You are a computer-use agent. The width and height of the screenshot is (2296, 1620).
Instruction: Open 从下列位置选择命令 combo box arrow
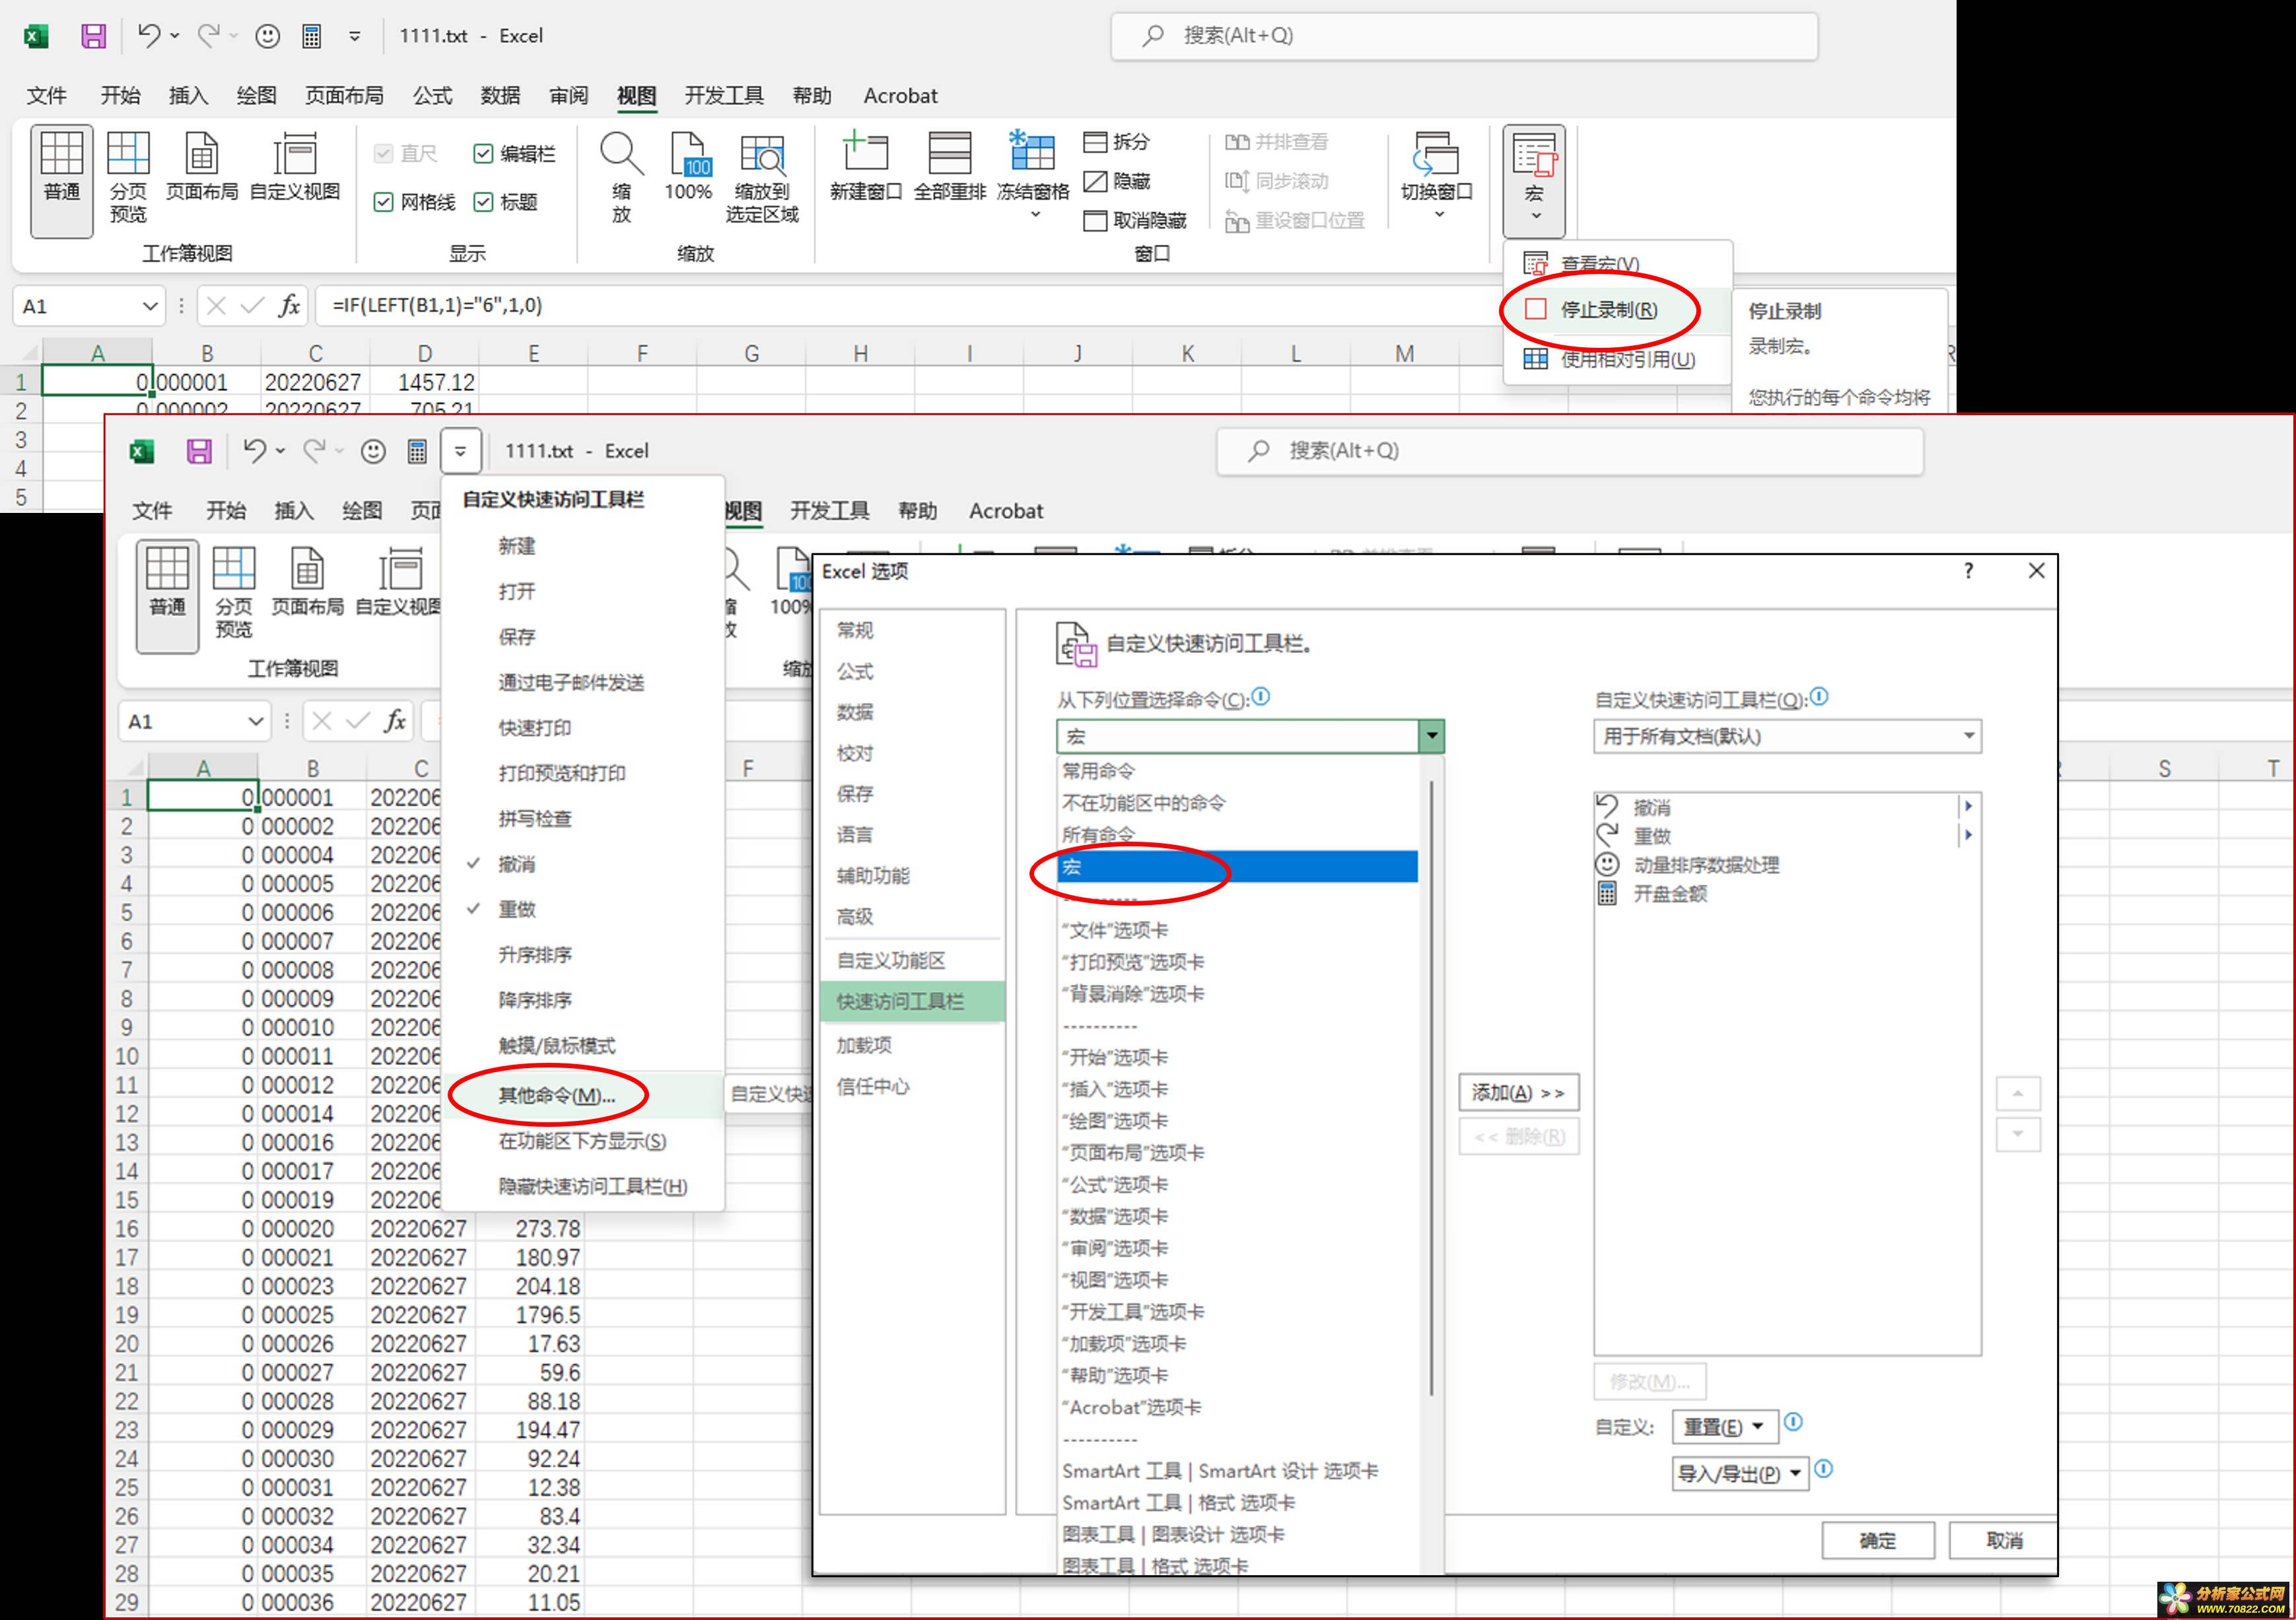[1431, 736]
